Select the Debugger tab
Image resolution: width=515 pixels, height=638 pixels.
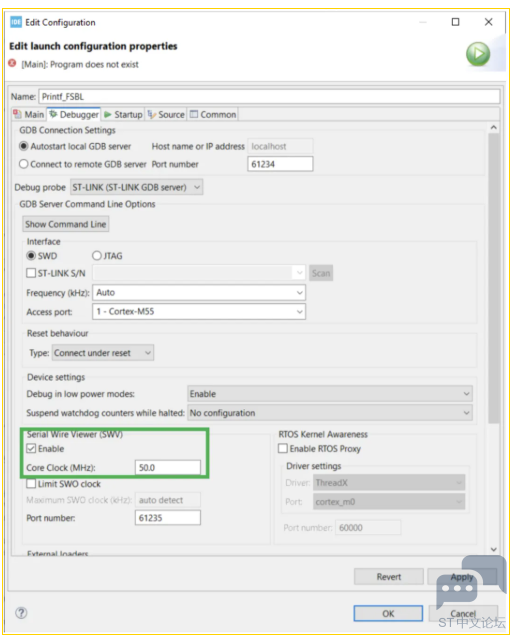pos(74,114)
